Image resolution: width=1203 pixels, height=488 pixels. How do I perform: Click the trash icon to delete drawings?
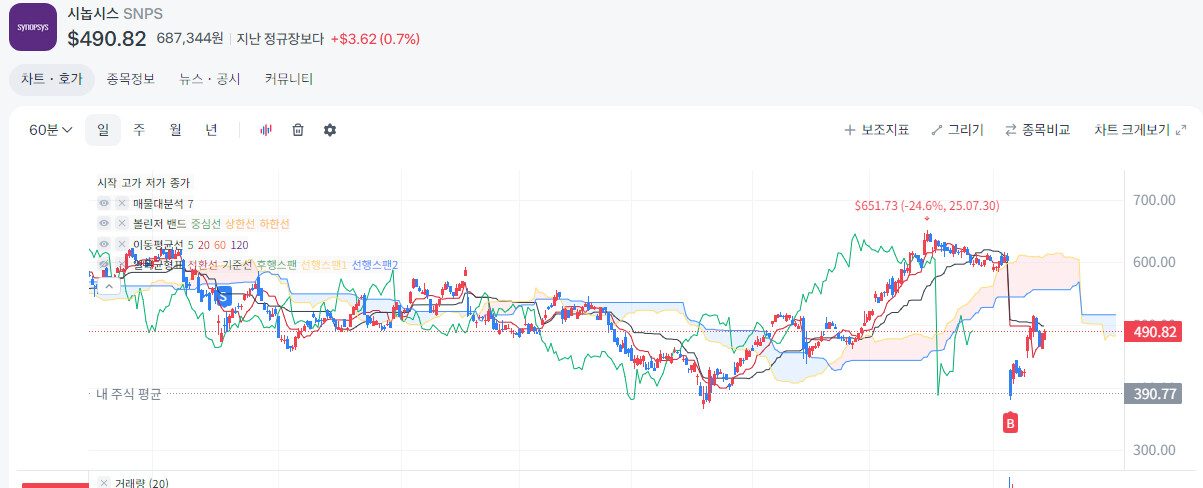pos(298,130)
